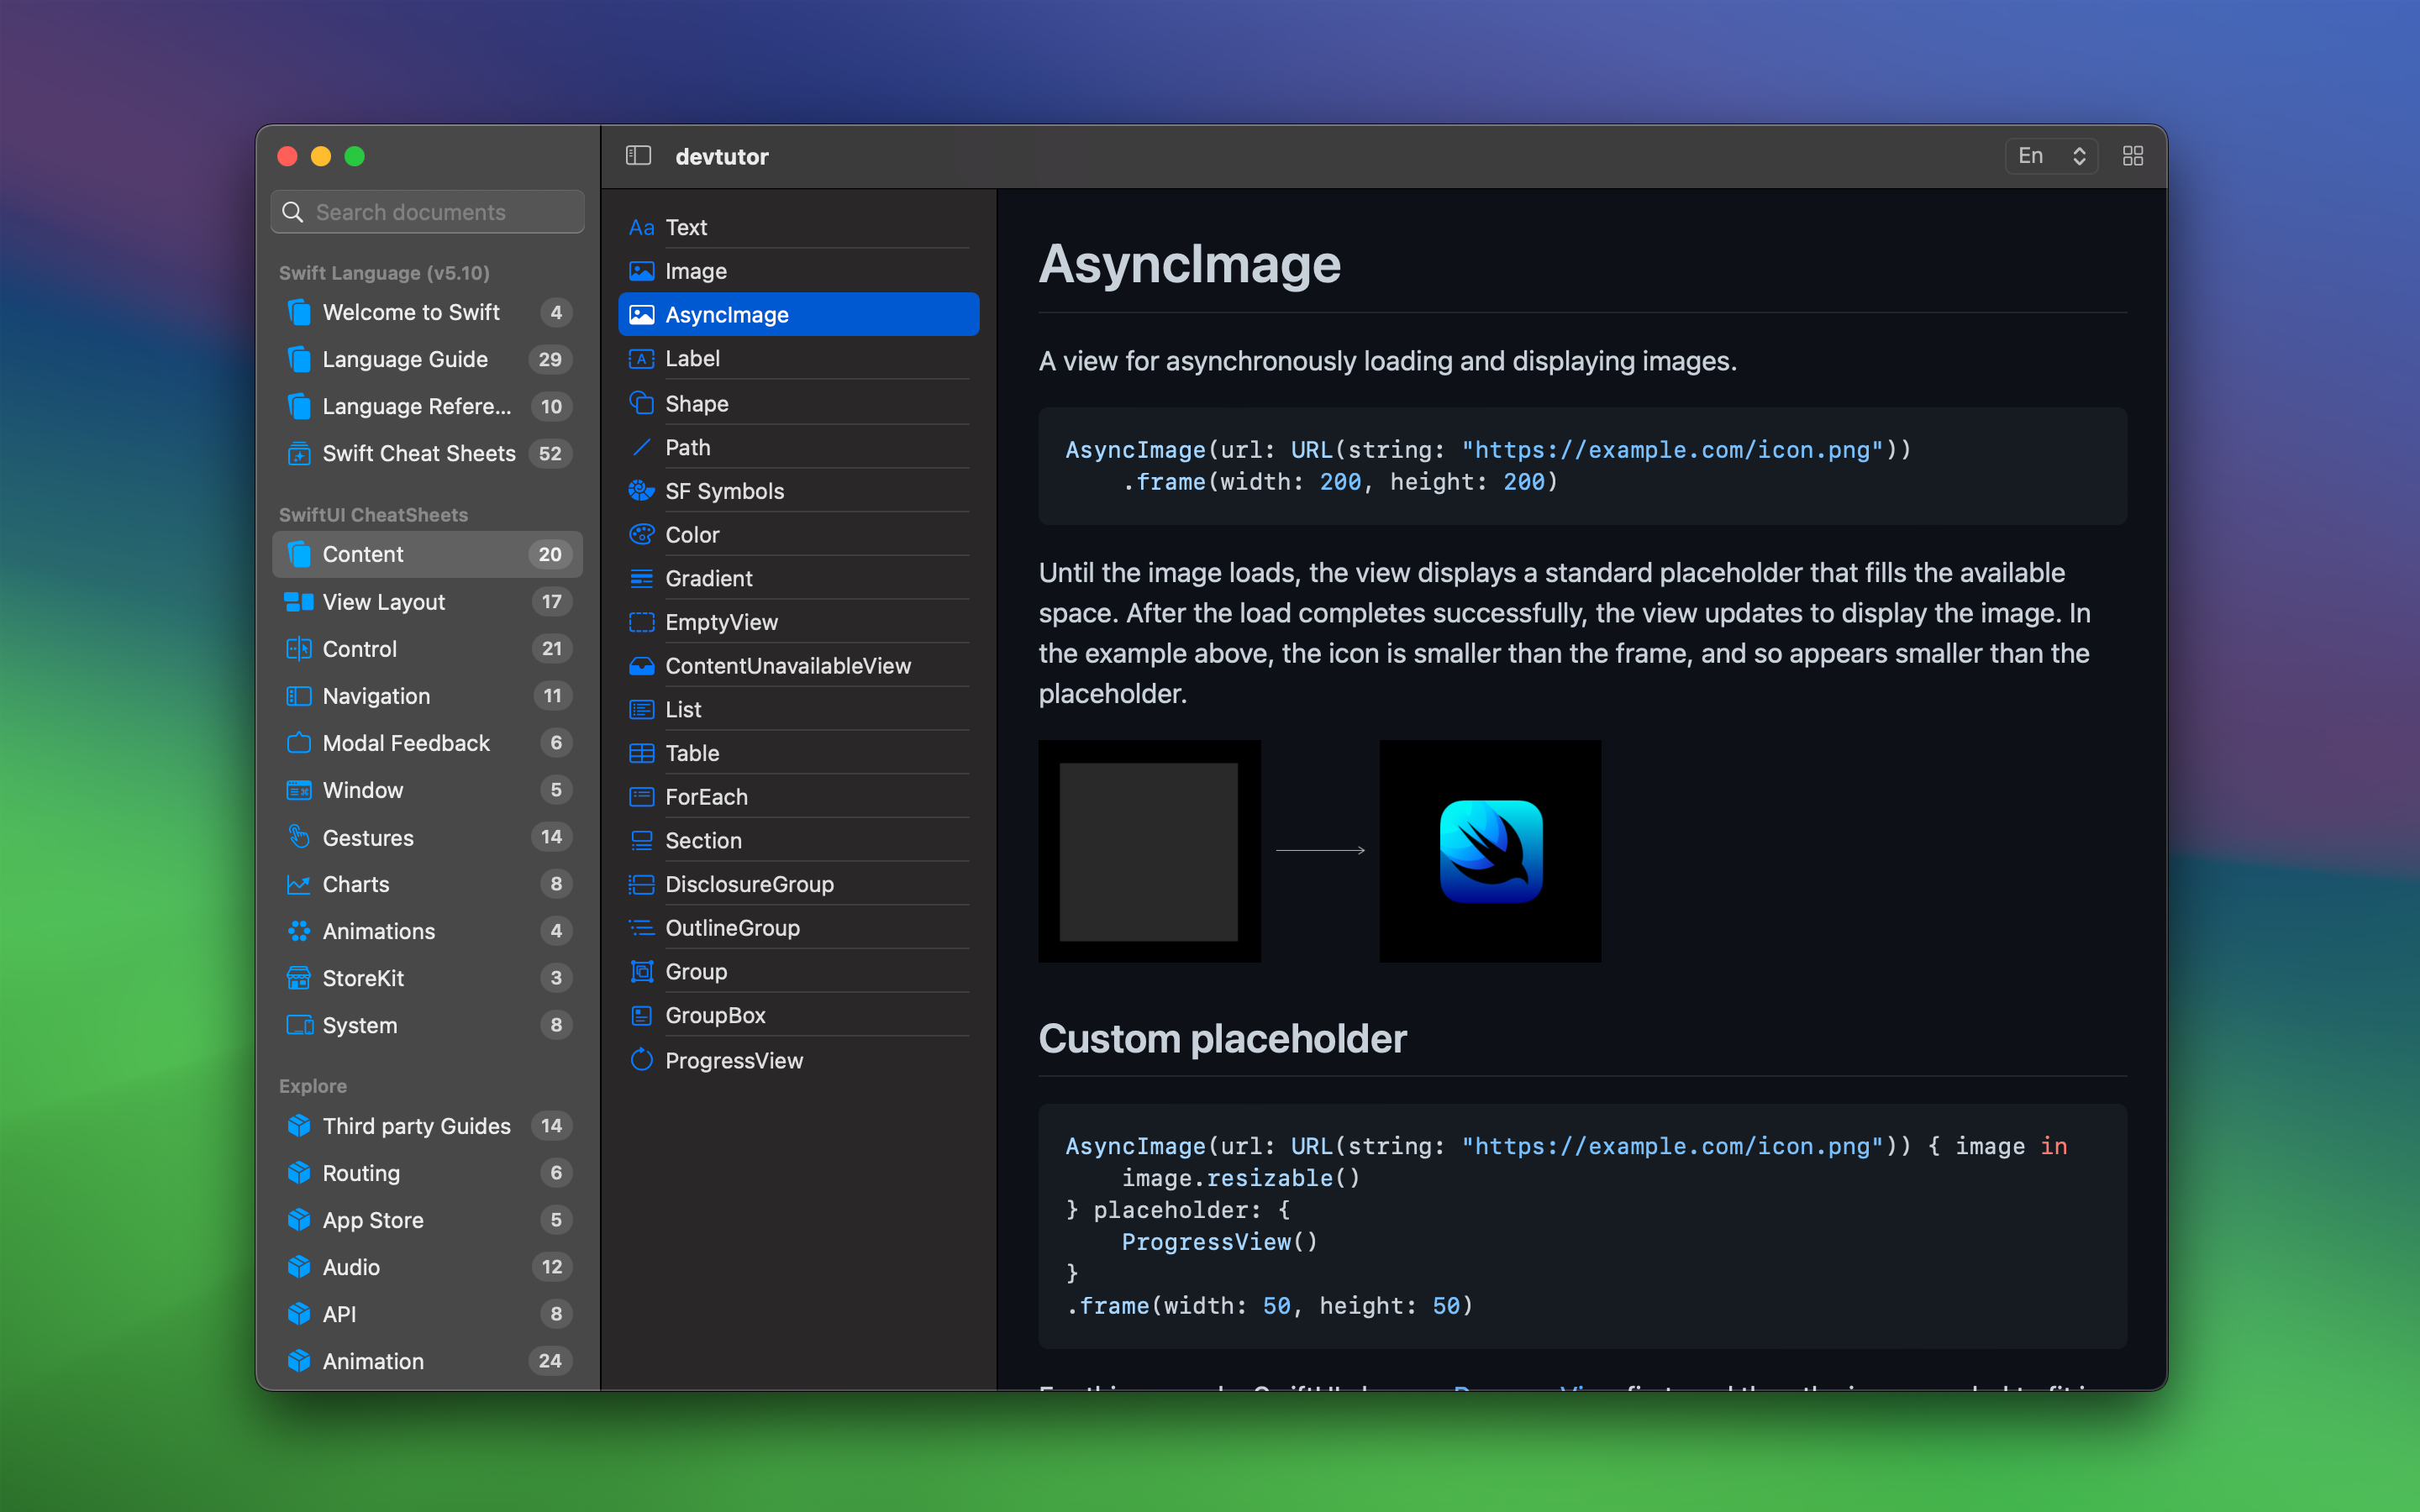Click the grid view icon in the toolbar
The image size is (2420, 1512).
[x=2133, y=156]
